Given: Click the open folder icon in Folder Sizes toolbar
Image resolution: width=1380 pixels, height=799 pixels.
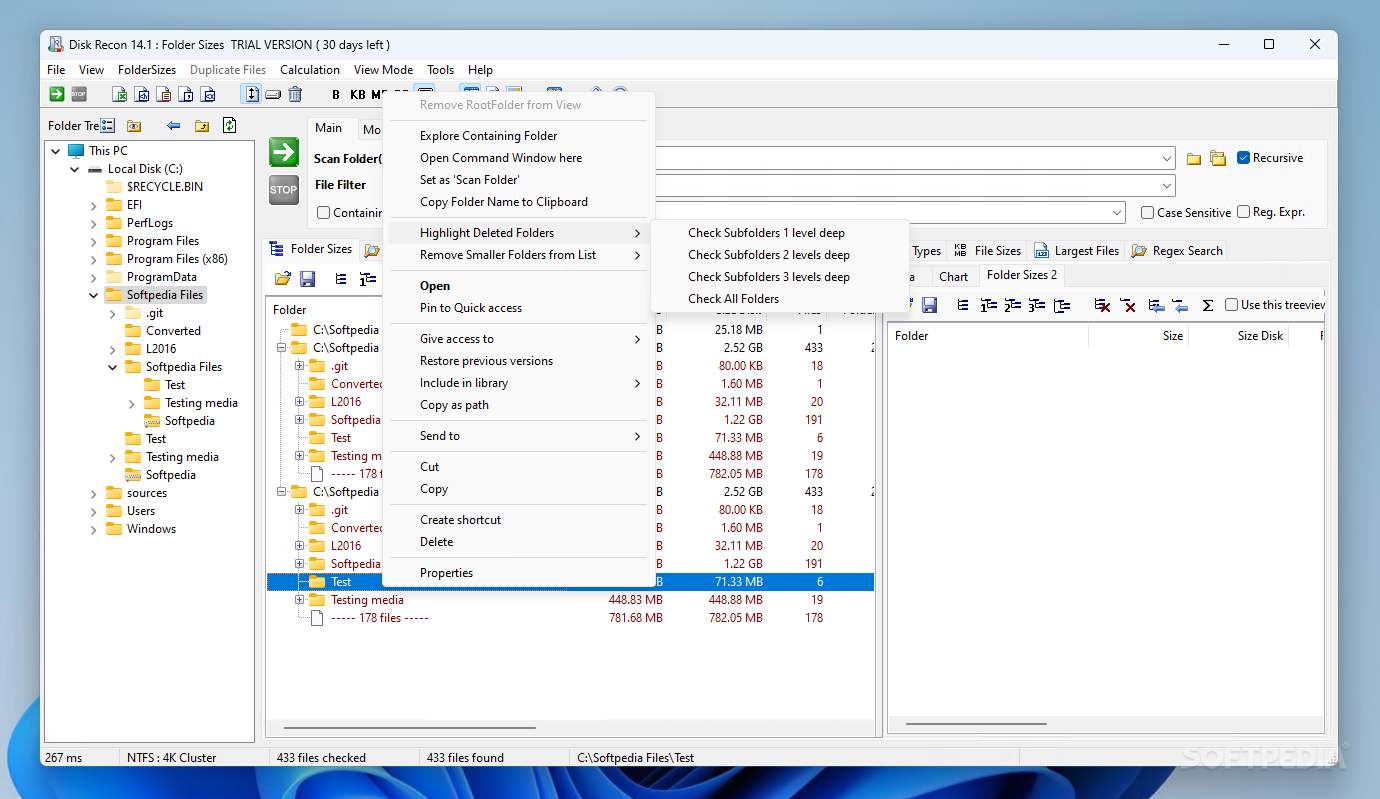Looking at the screenshot, I should tap(283, 279).
